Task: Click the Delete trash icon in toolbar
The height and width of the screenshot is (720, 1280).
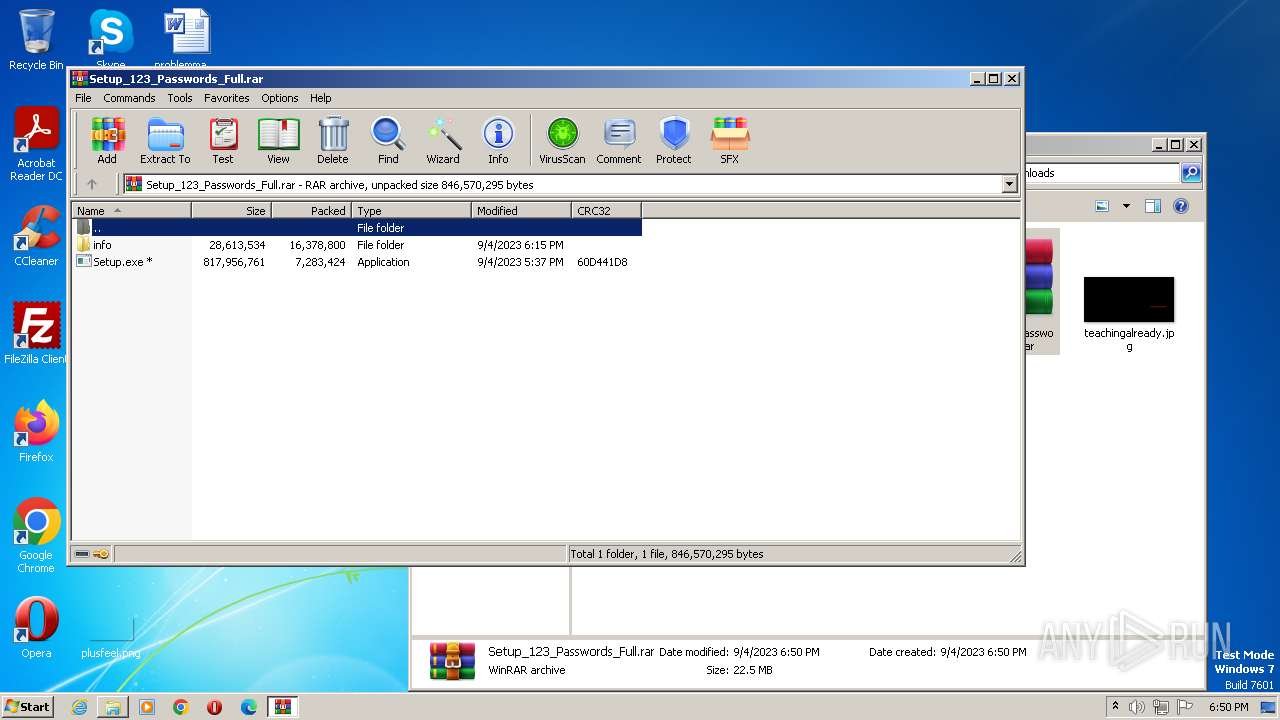Action: pyautogui.click(x=333, y=140)
